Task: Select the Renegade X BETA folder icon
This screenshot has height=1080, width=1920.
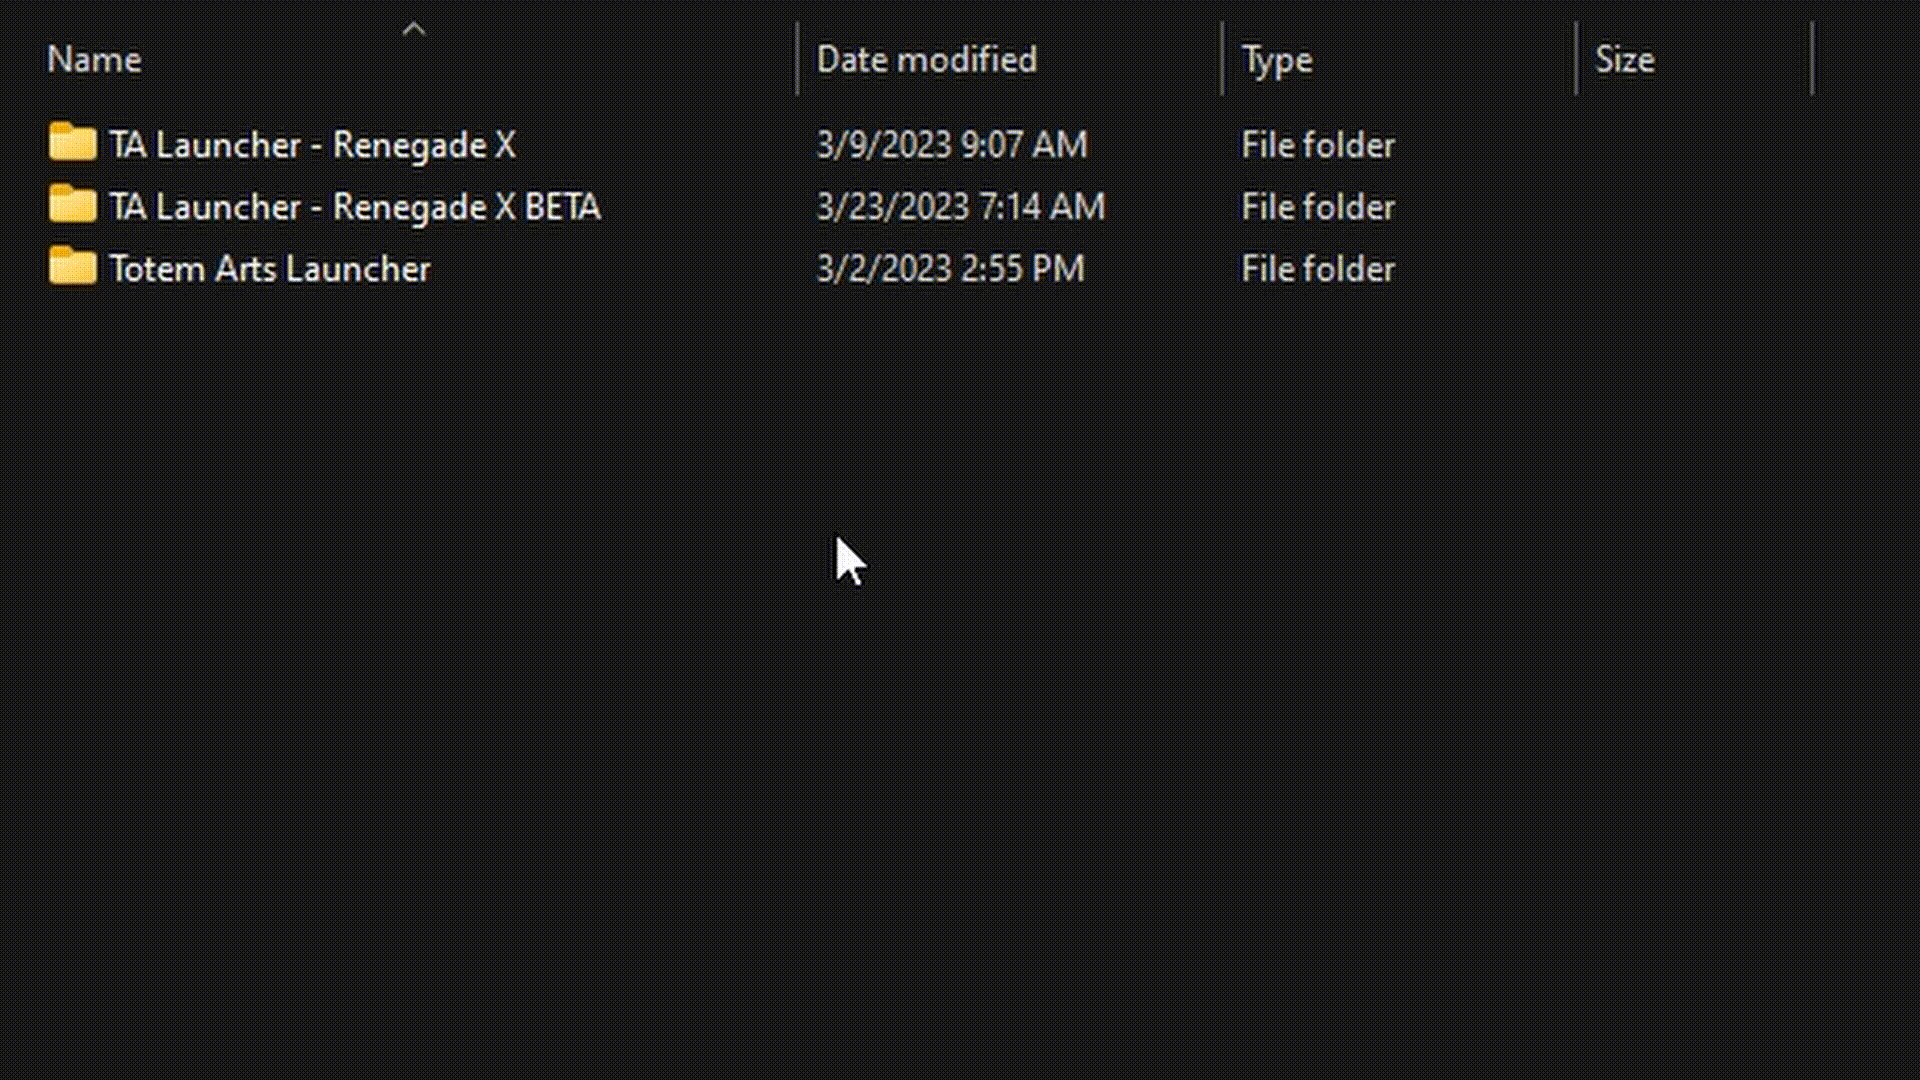Action: (x=72, y=204)
